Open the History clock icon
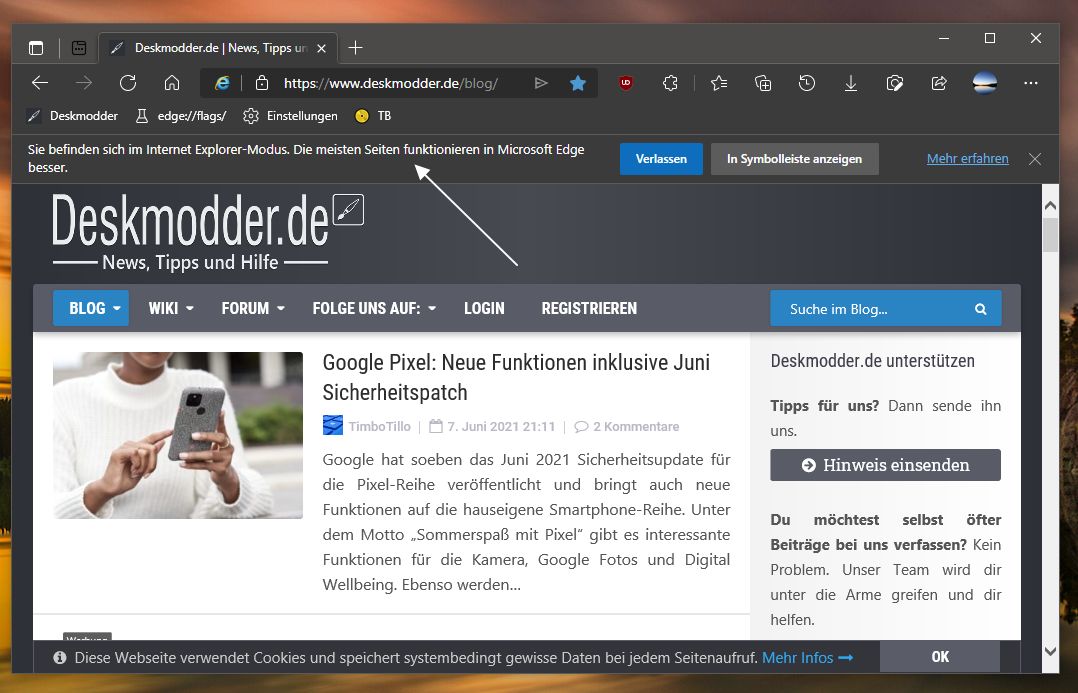This screenshot has width=1078, height=693. point(807,83)
